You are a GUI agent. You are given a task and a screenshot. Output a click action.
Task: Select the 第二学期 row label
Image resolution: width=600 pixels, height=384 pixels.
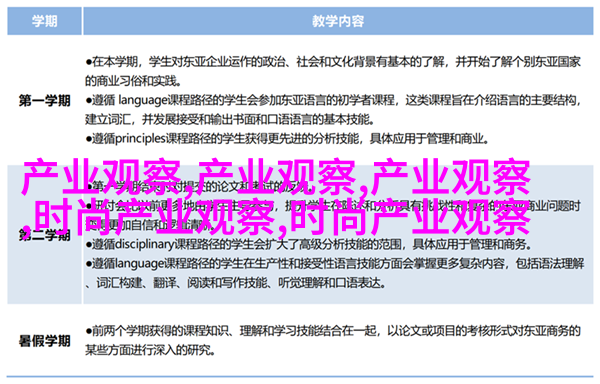44,234
